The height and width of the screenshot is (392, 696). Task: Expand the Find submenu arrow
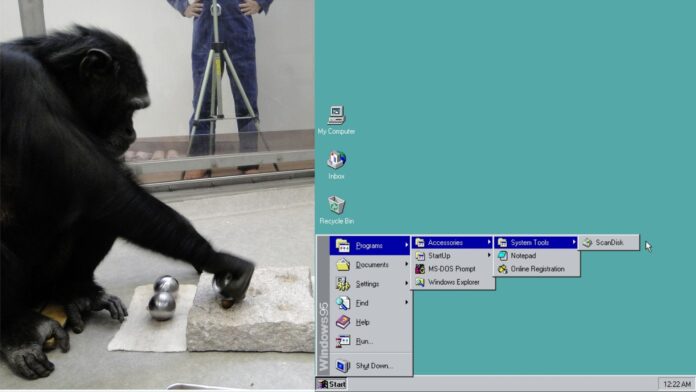coord(406,302)
